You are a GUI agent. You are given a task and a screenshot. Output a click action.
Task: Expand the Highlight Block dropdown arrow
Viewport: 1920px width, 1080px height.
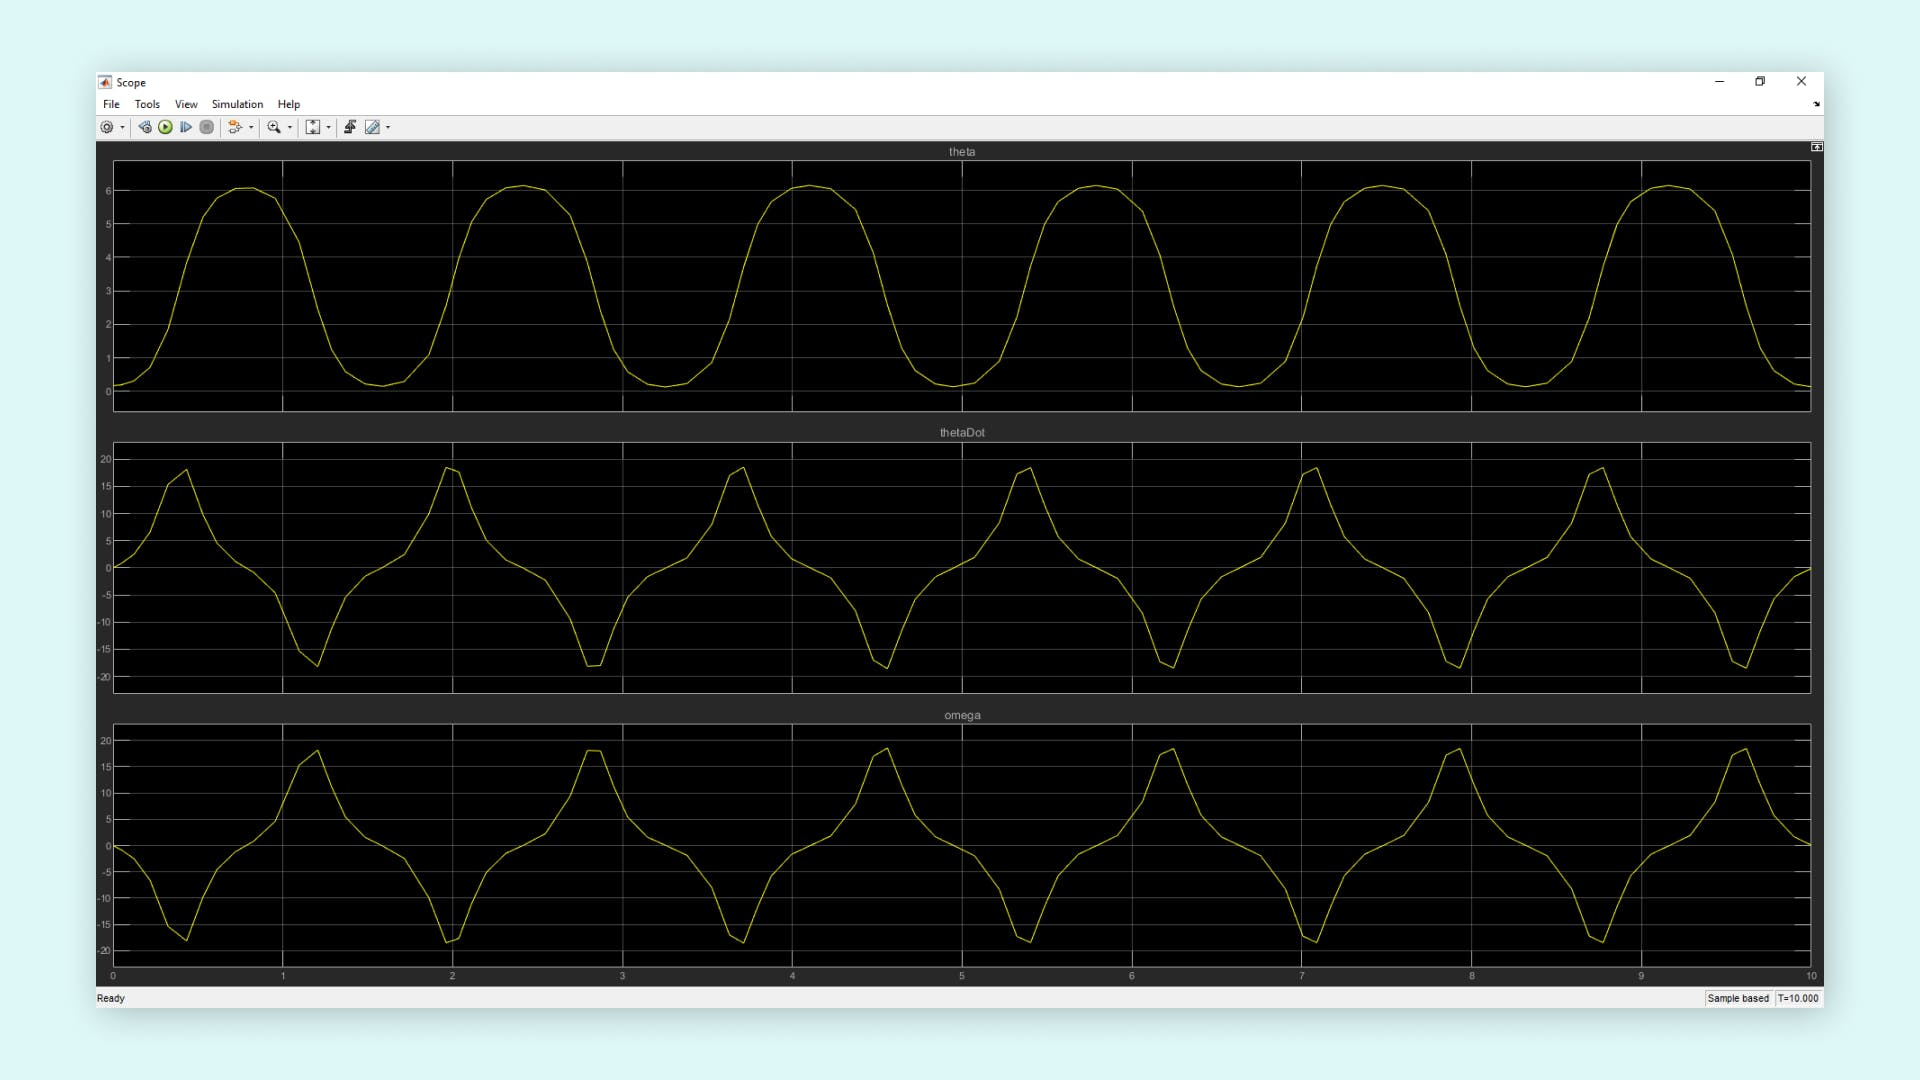click(x=250, y=127)
